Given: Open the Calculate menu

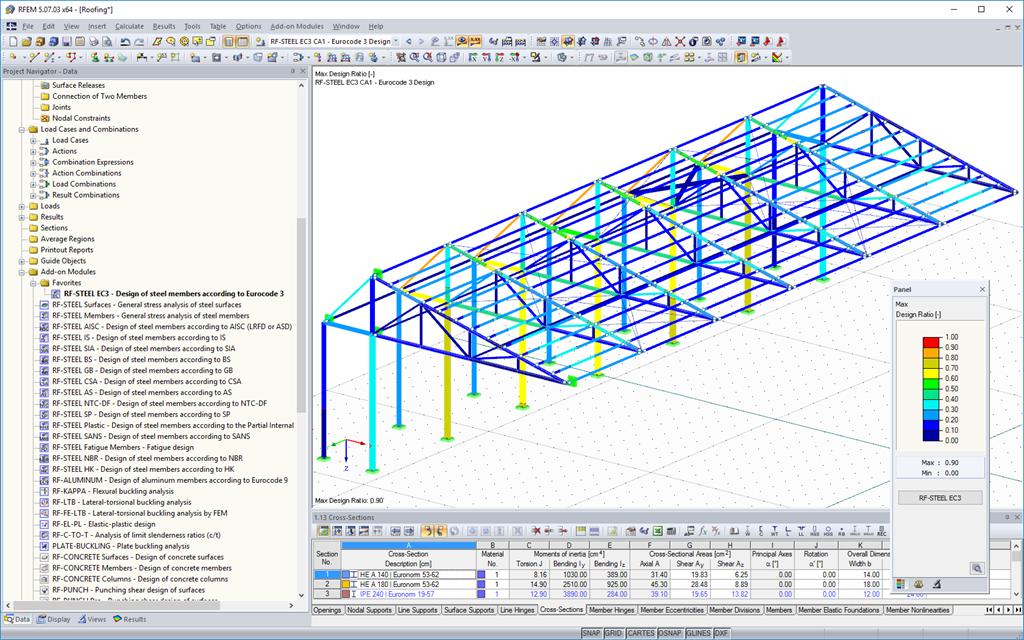Looking at the screenshot, I should pos(128,26).
